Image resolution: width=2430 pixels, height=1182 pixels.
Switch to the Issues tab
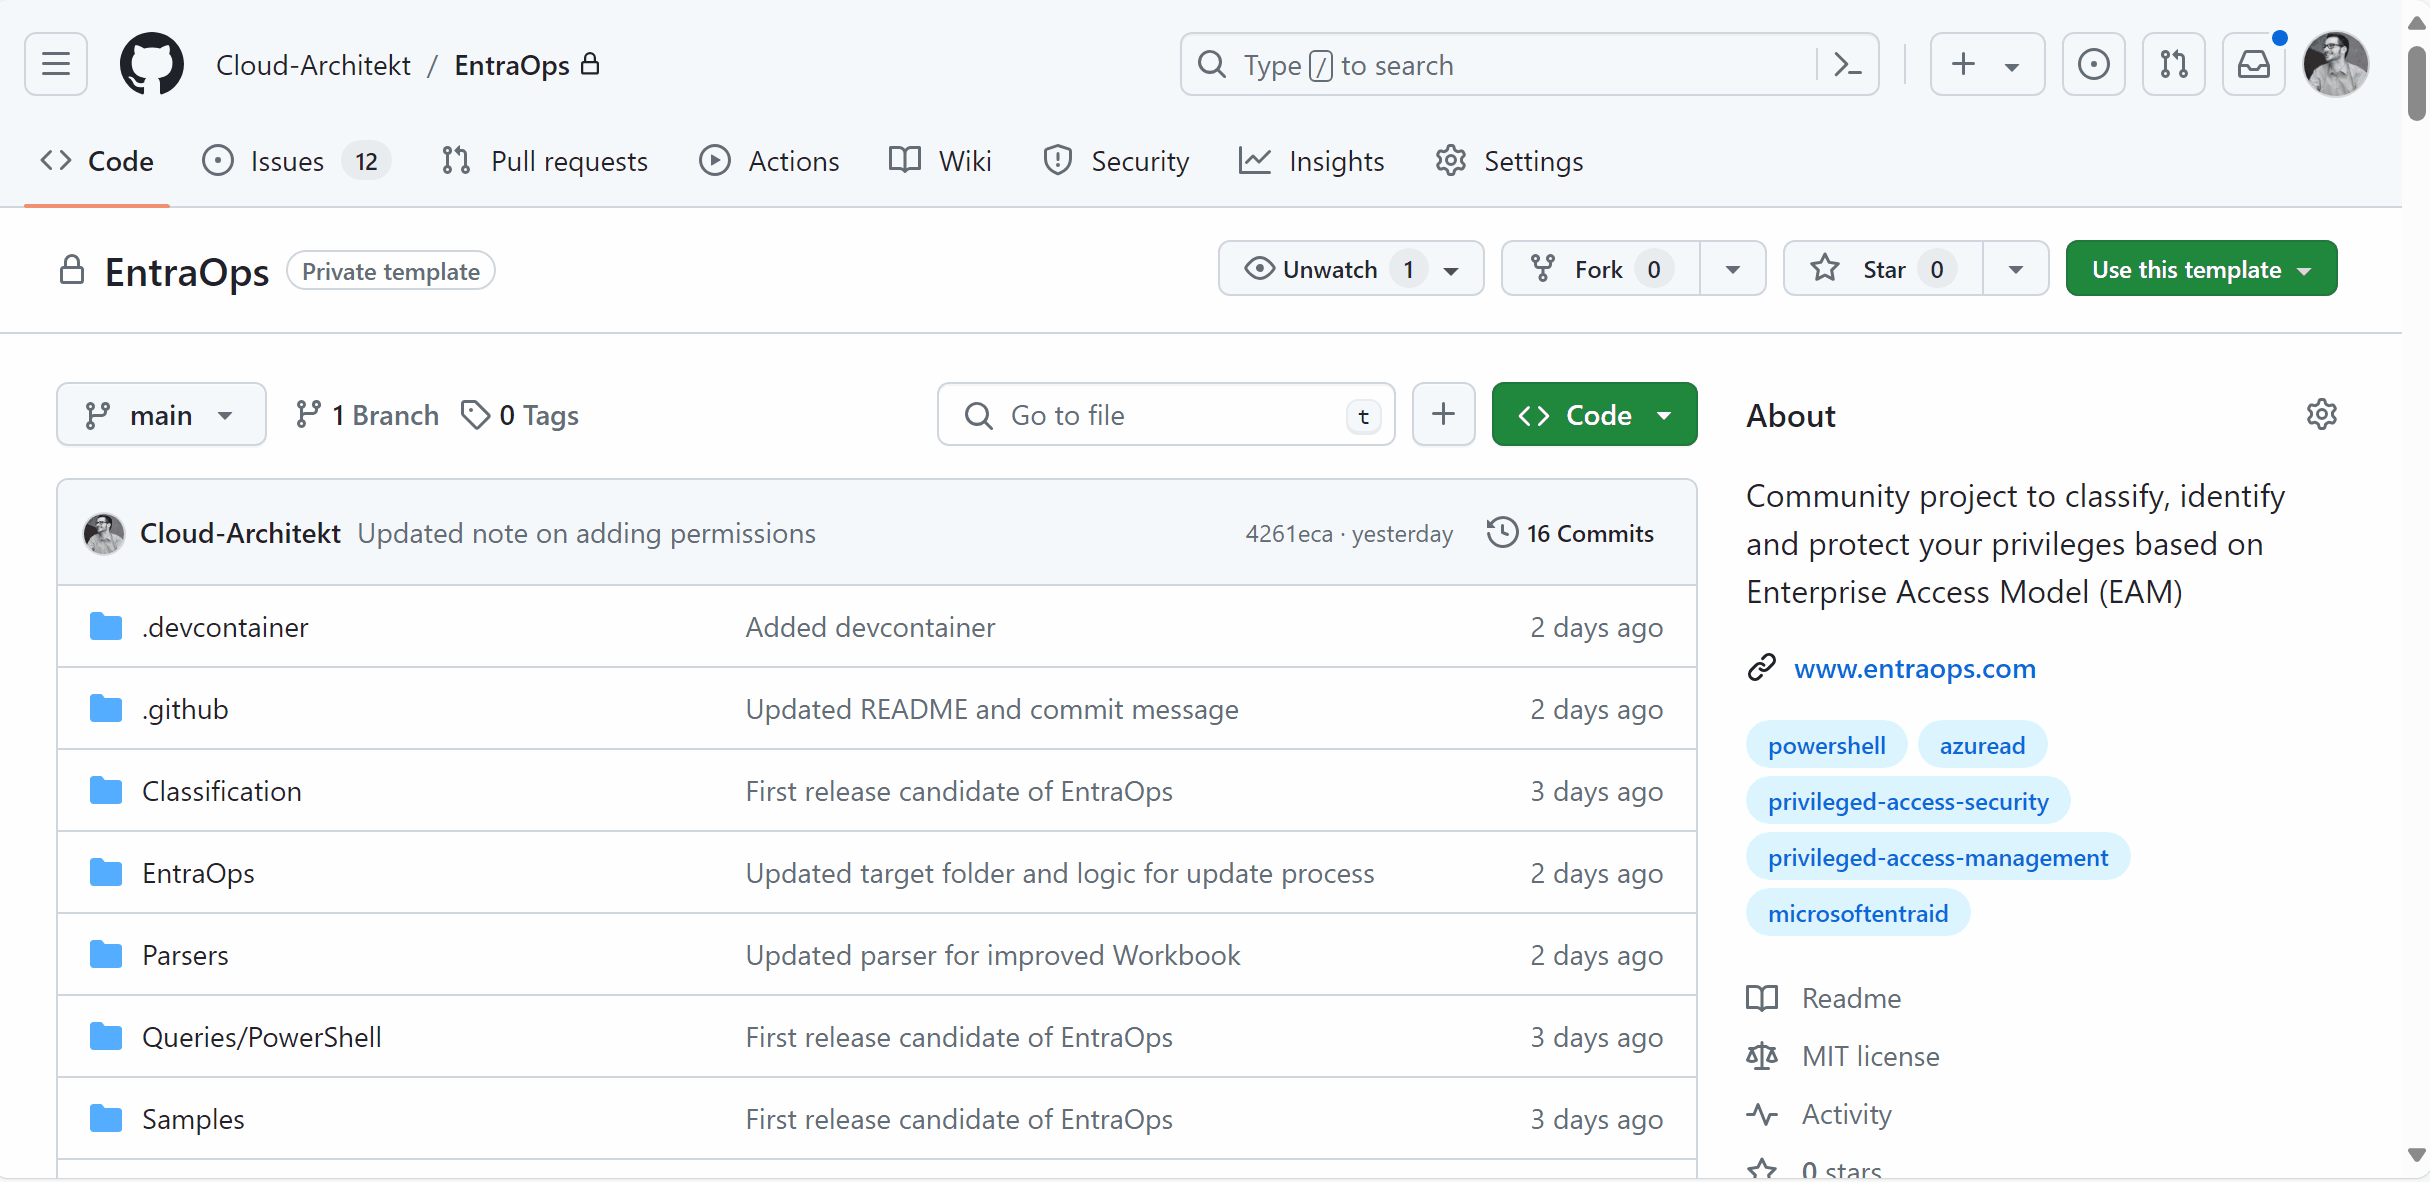pos(296,161)
